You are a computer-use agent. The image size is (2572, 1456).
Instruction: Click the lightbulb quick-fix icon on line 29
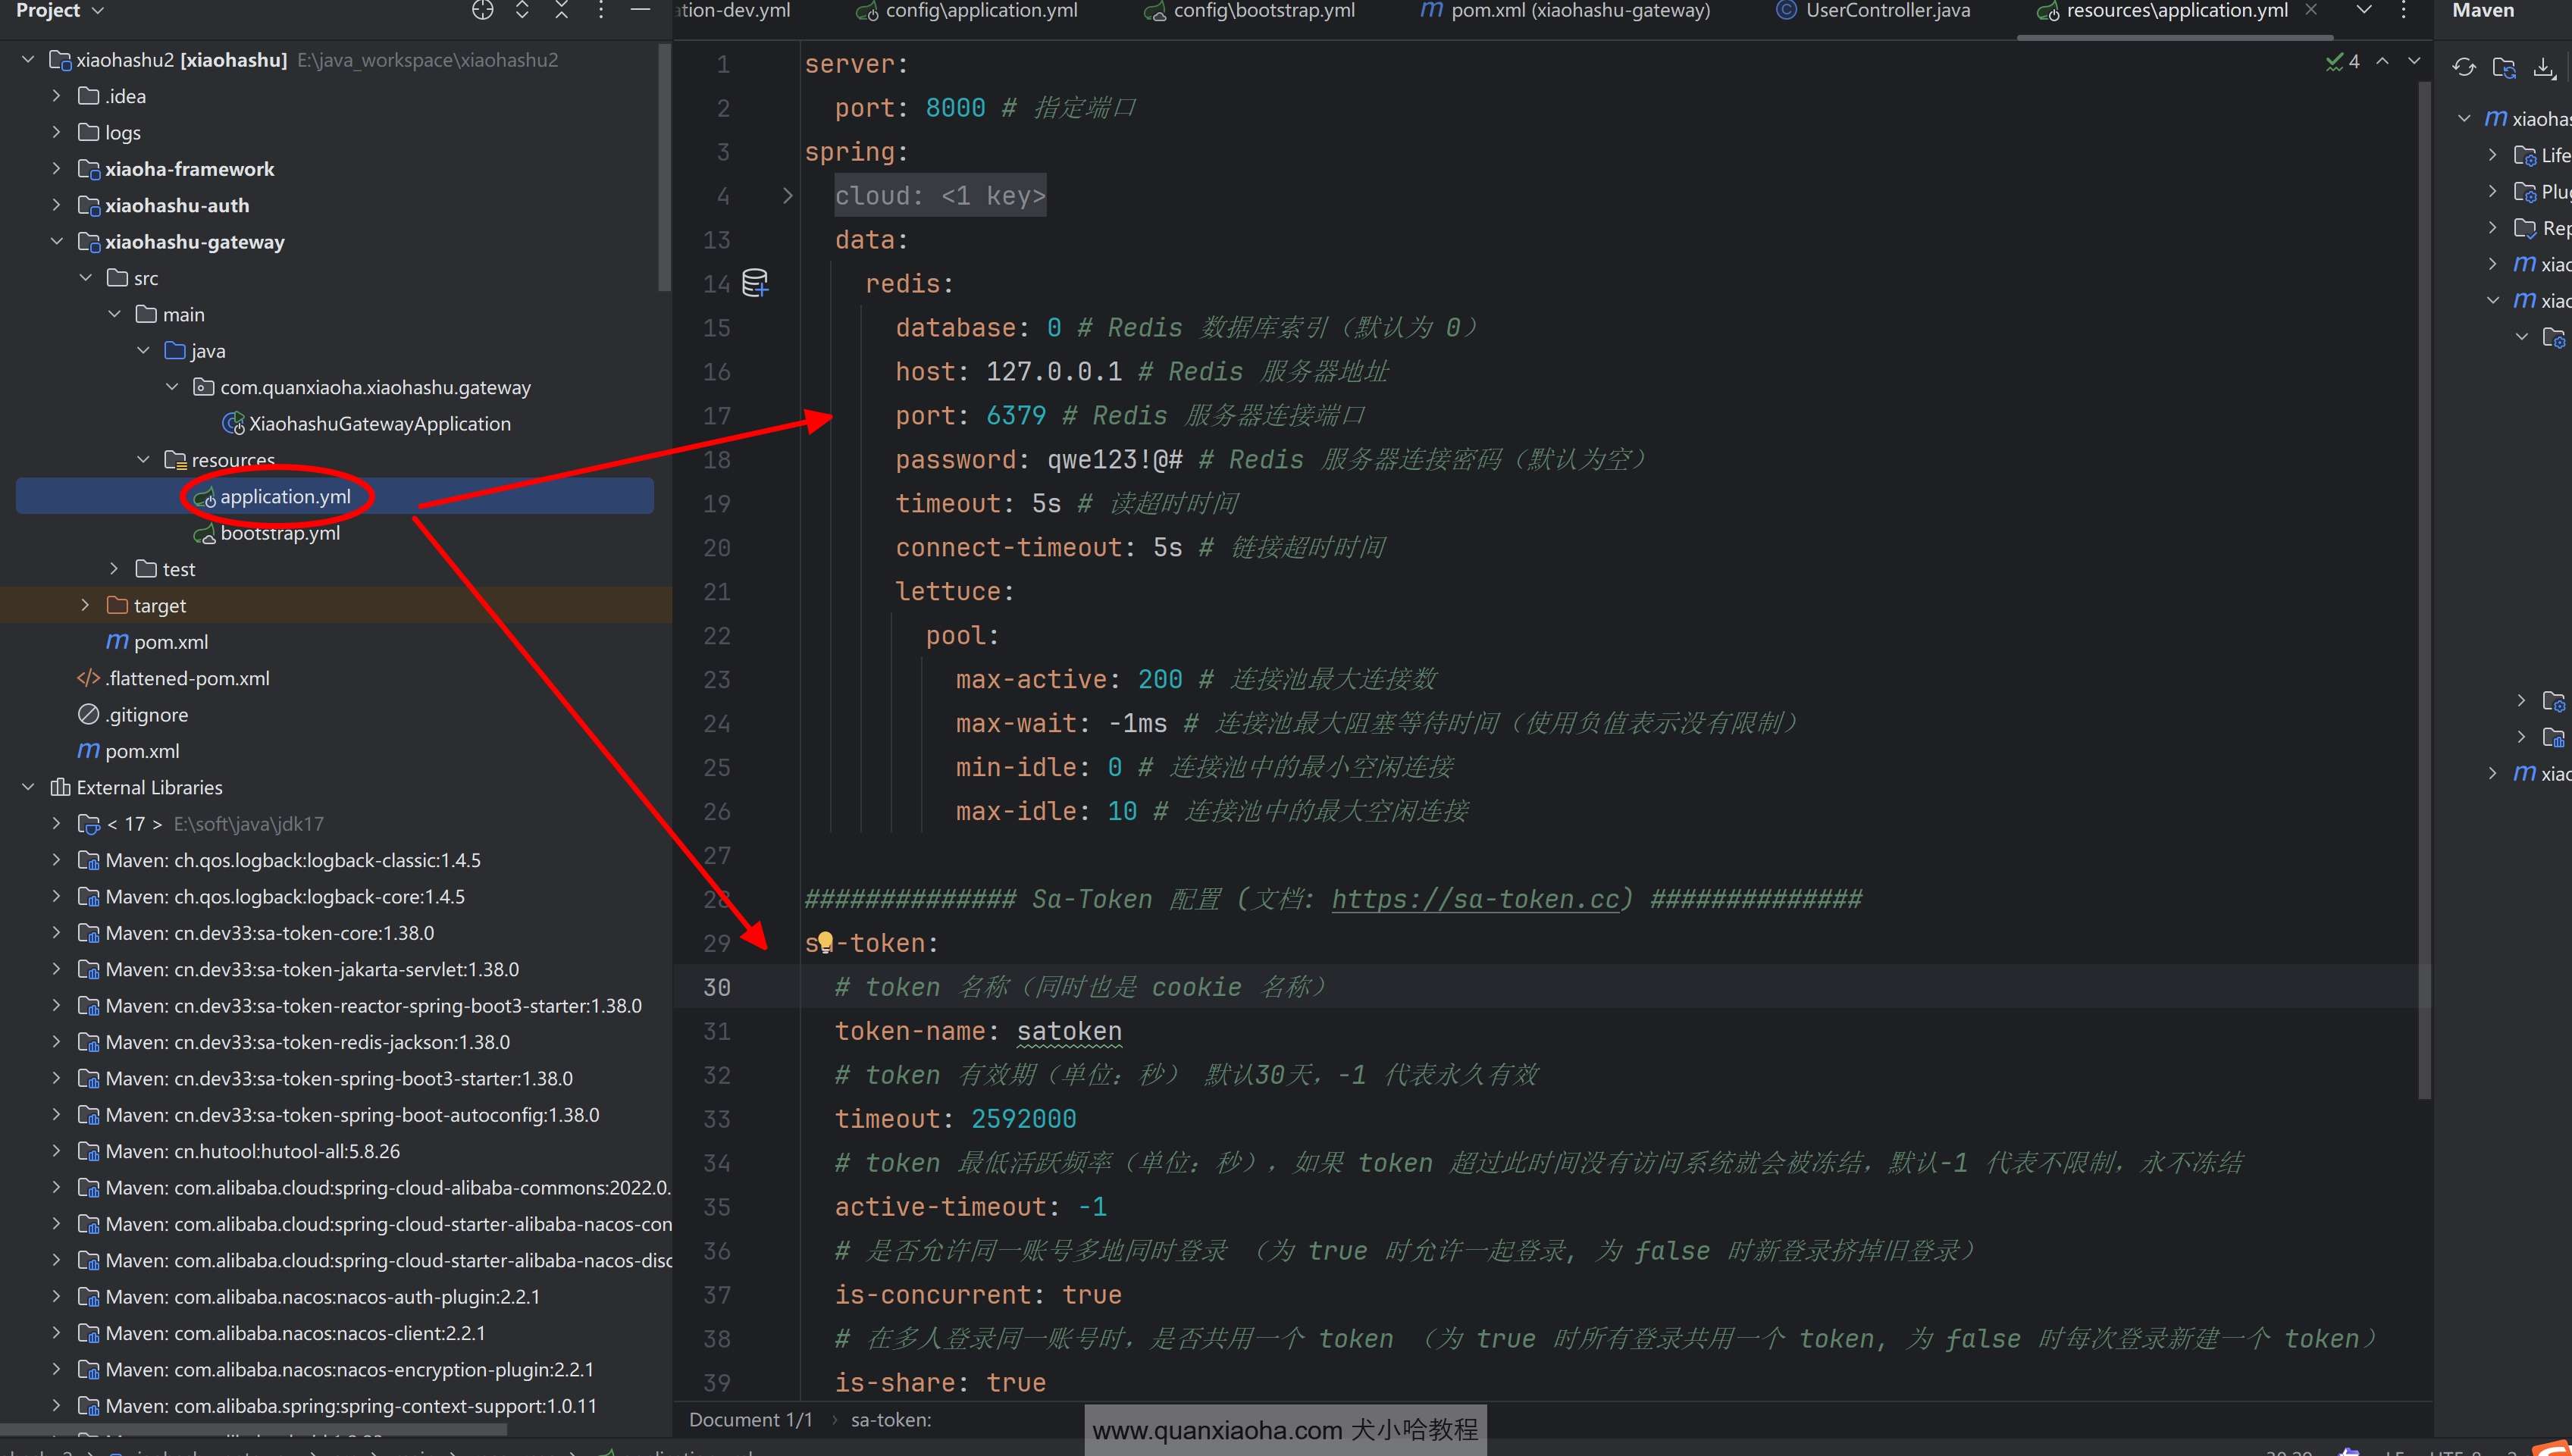point(825,942)
